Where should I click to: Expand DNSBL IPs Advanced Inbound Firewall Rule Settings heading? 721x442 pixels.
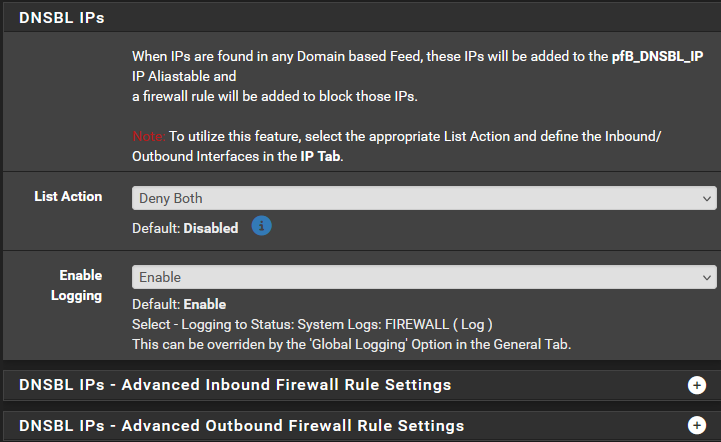[x=235, y=385]
